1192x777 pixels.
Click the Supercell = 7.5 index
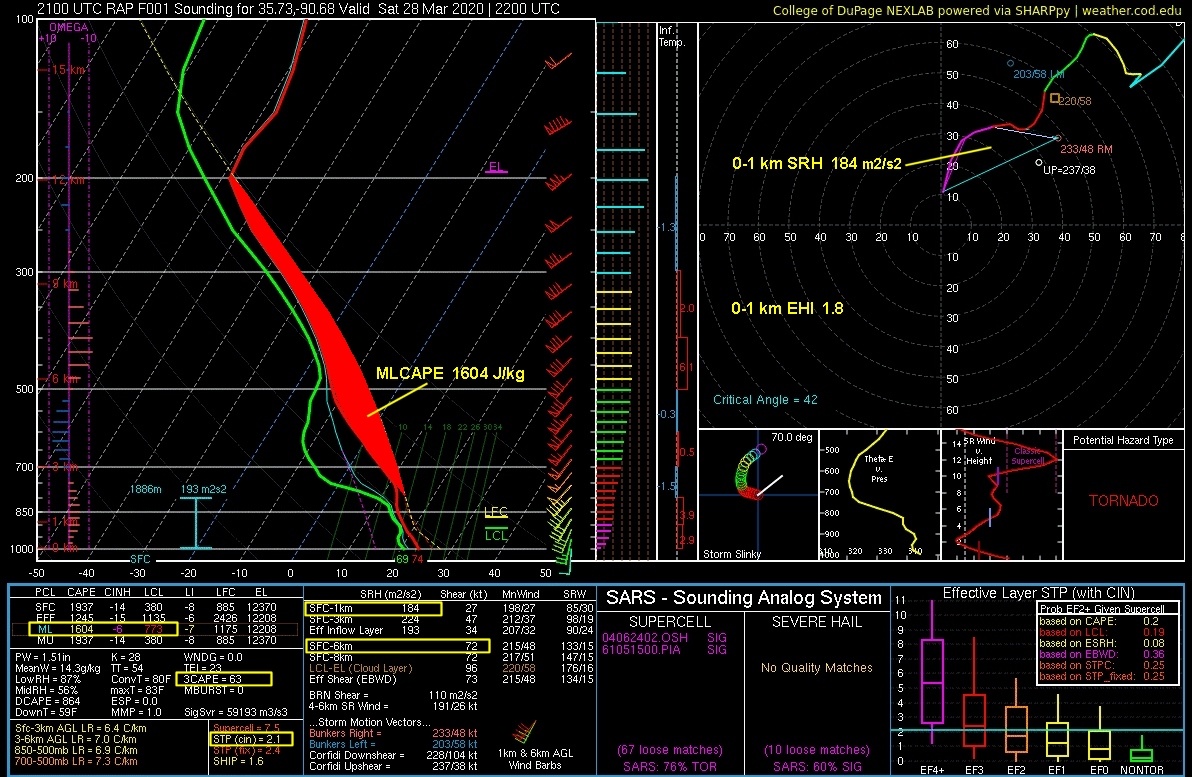246,728
